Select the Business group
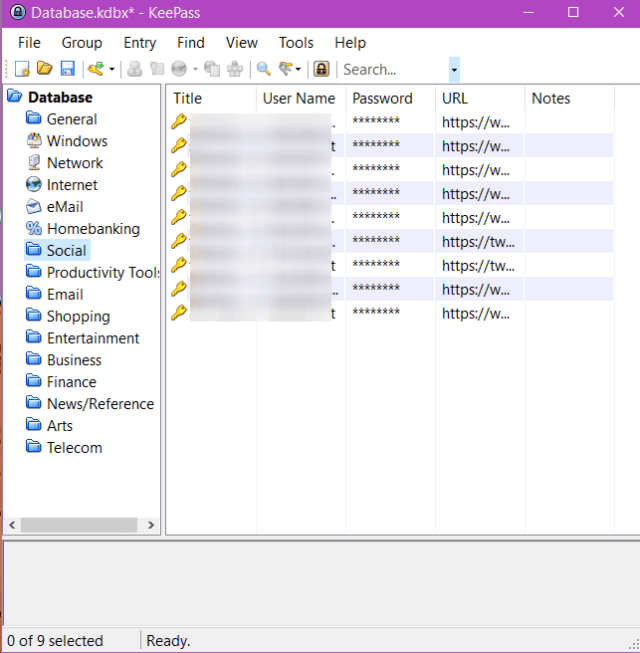Image resolution: width=640 pixels, height=653 pixels. 74,360
